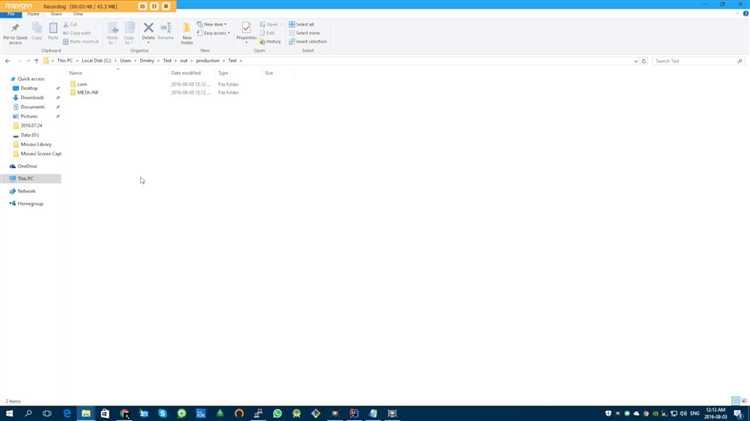Image resolution: width=750 pixels, height=421 pixels.
Task: Stop the screen recording
Action: (x=166, y=6)
